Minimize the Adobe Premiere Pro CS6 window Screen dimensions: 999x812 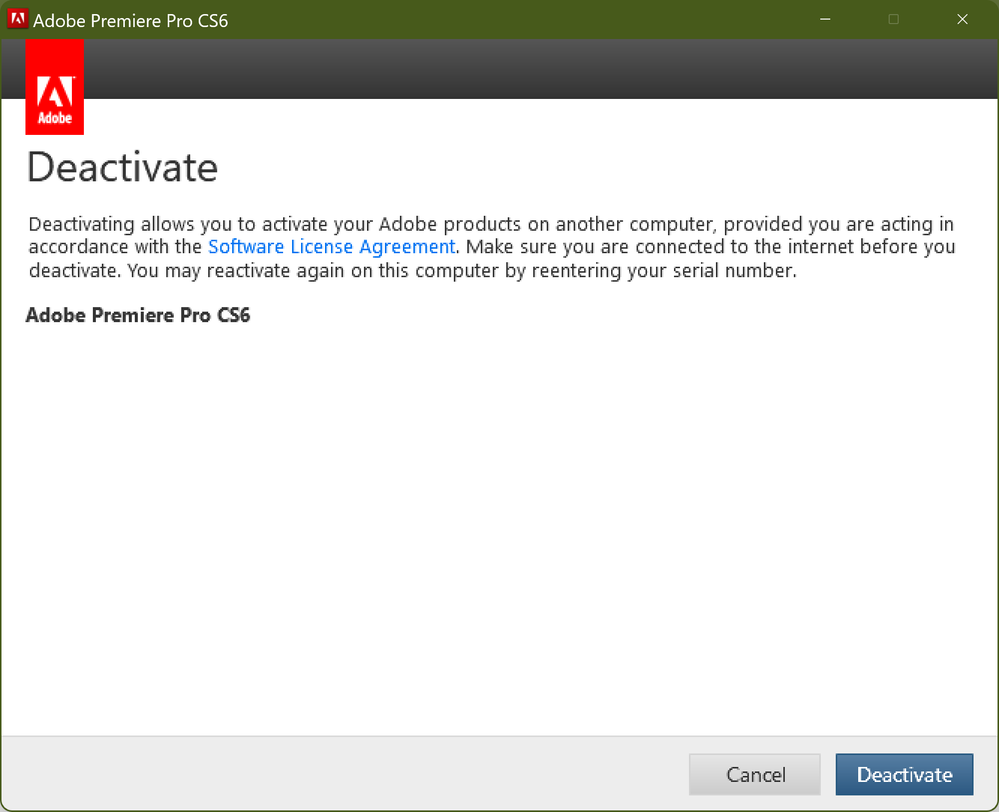tap(826, 19)
